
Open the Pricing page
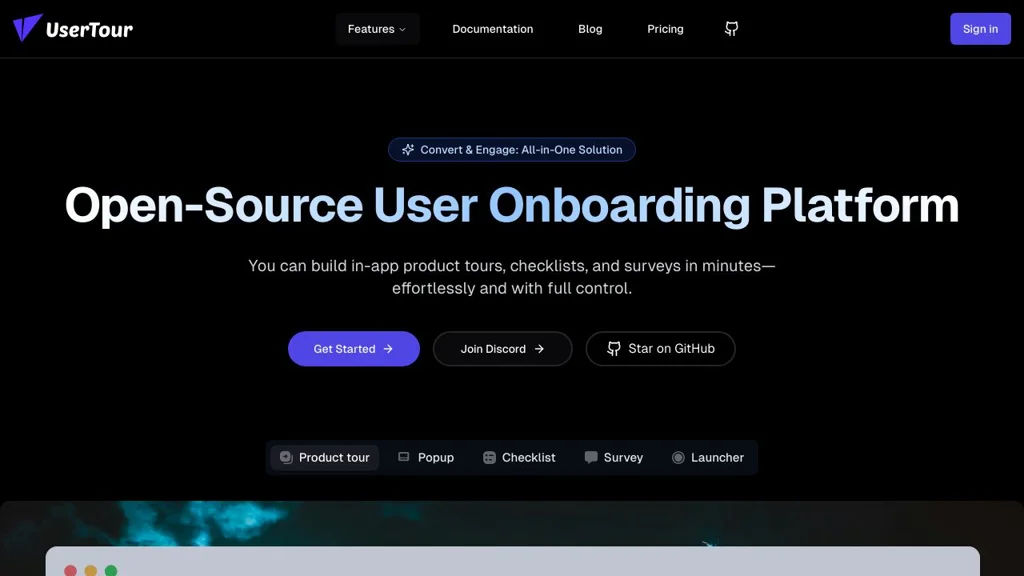(x=665, y=29)
